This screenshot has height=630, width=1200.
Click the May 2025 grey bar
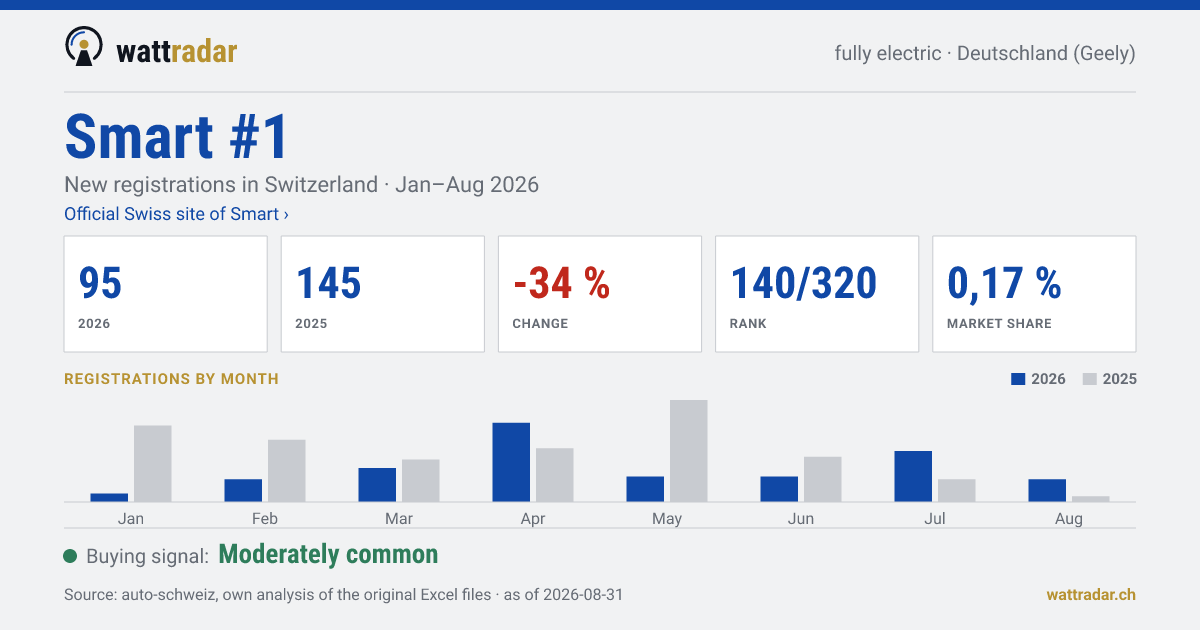pos(689,451)
